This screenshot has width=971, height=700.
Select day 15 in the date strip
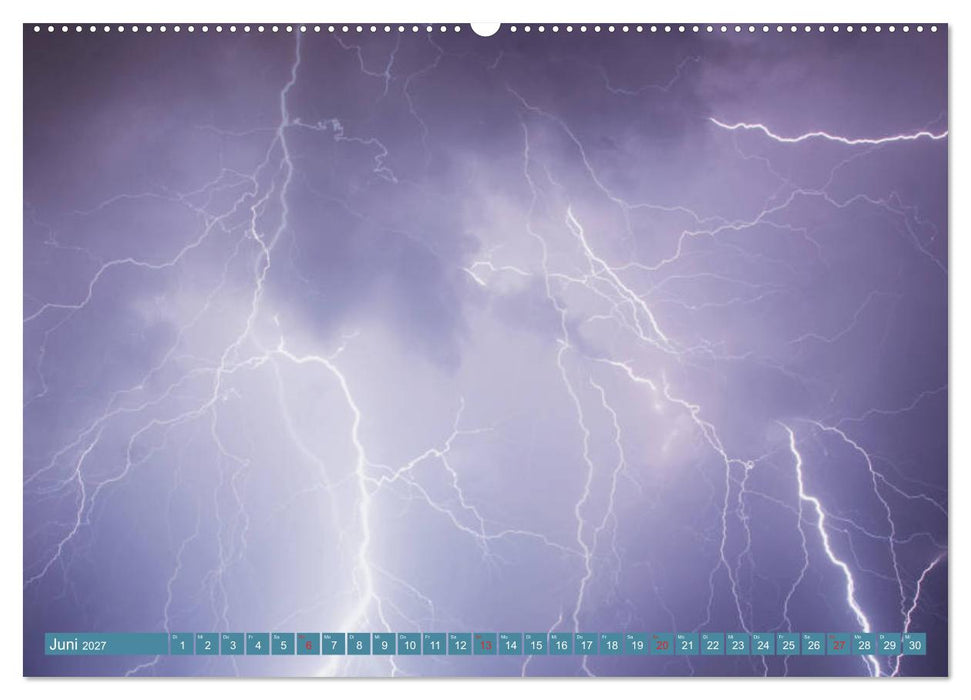[x=536, y=644]
